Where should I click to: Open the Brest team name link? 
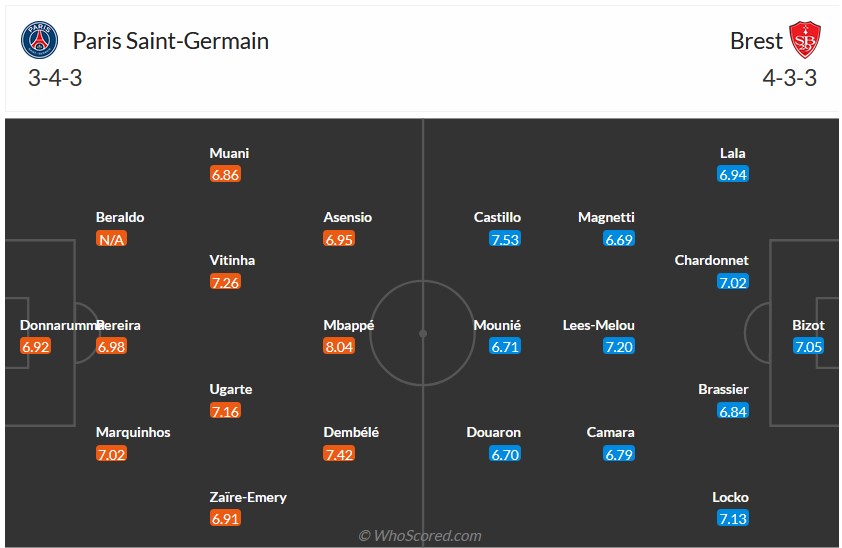(x=756, y=41)
